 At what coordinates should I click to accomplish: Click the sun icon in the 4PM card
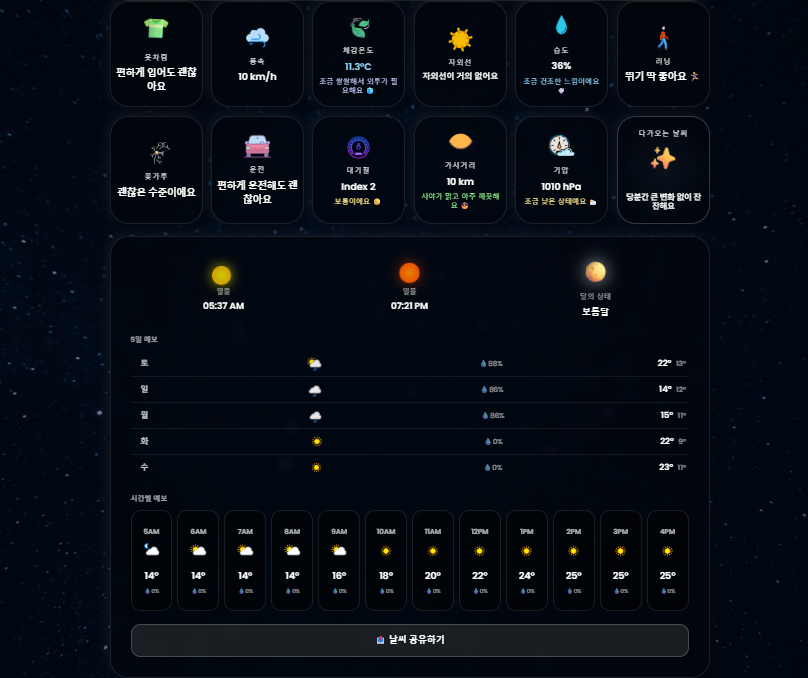(667, 551)
